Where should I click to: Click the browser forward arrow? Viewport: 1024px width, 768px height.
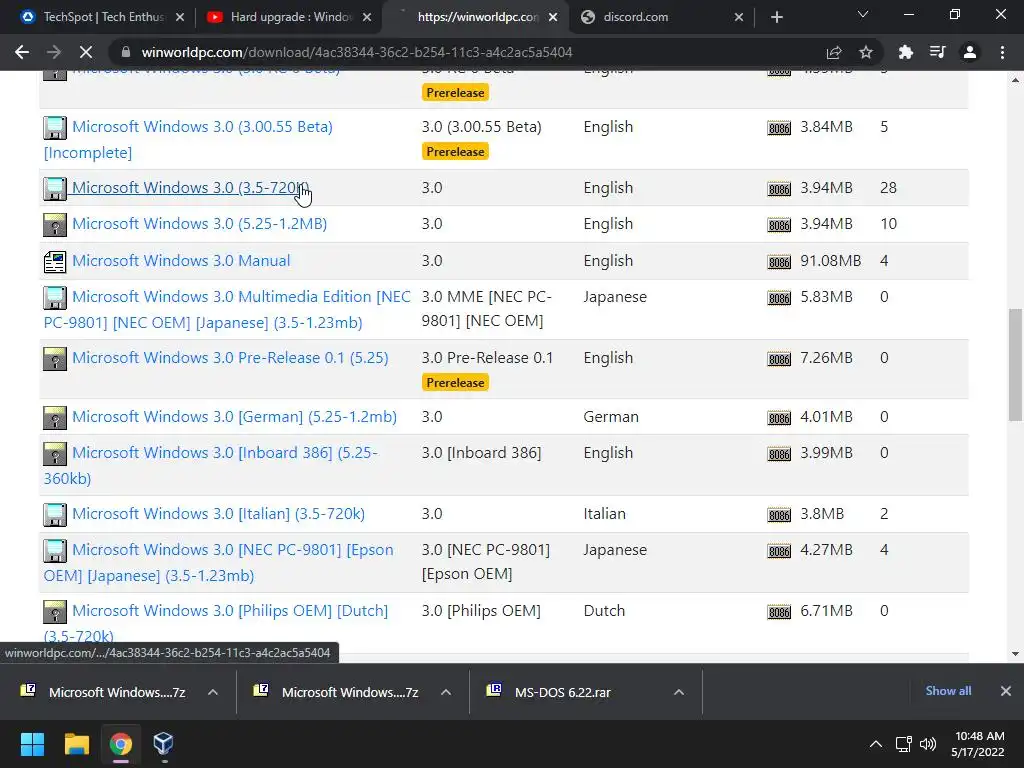tap(54, 52)
